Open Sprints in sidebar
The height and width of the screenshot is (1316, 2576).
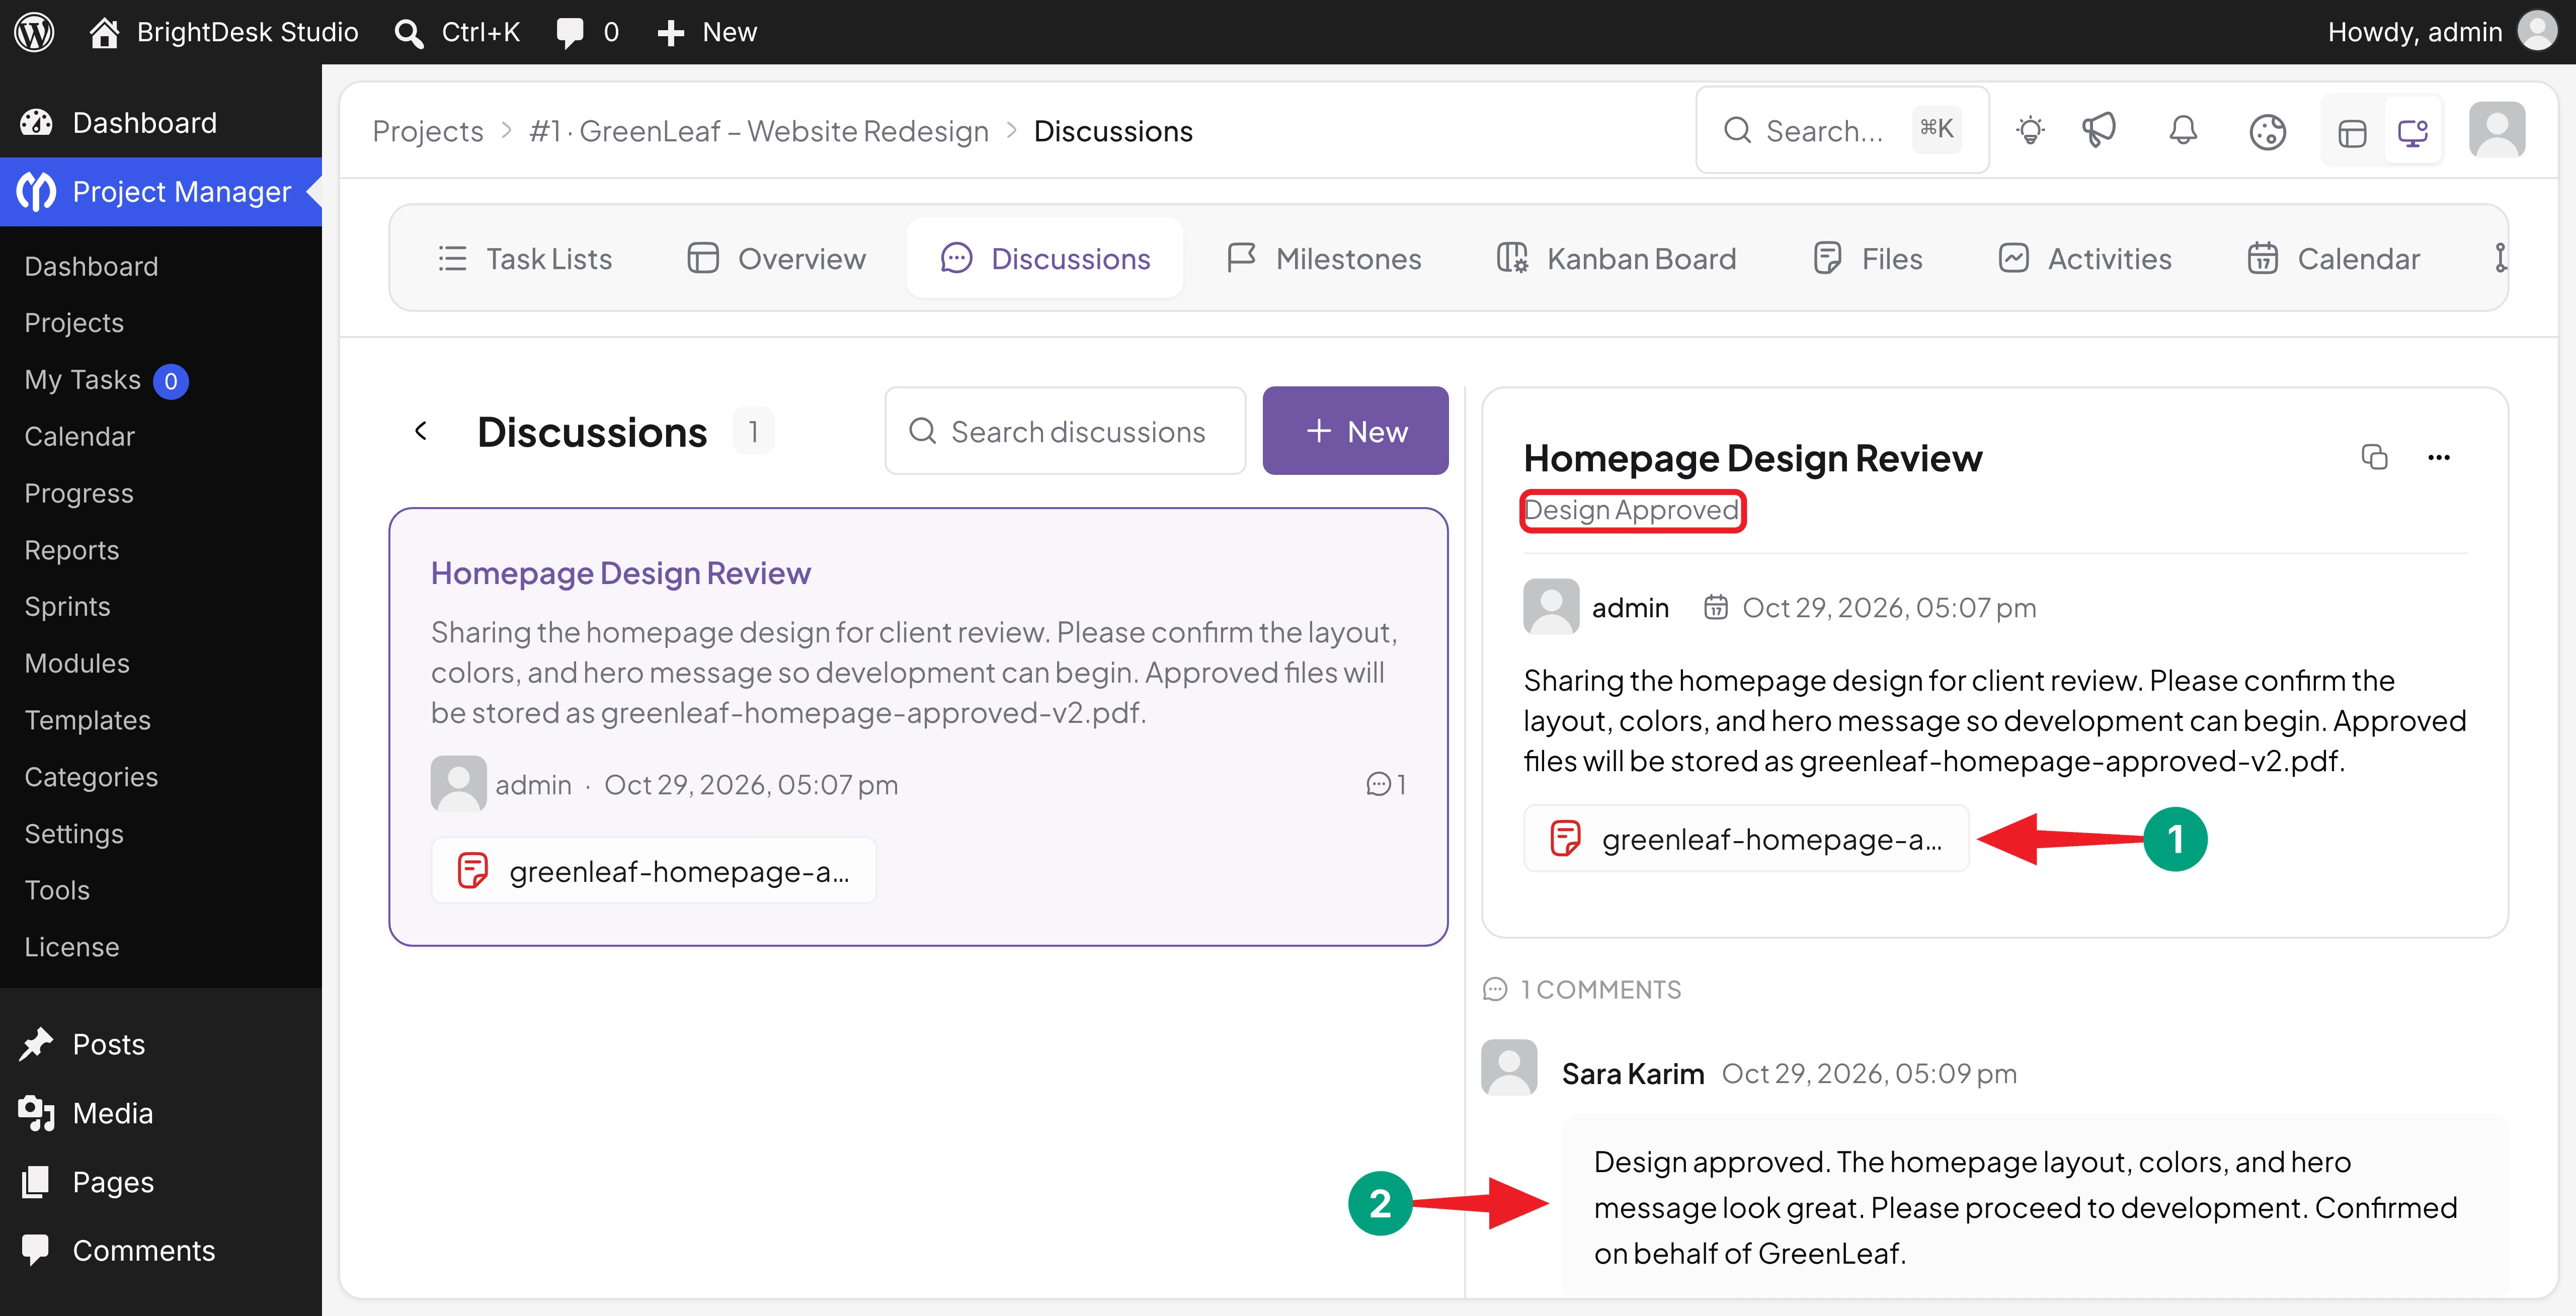coord(67,607)
